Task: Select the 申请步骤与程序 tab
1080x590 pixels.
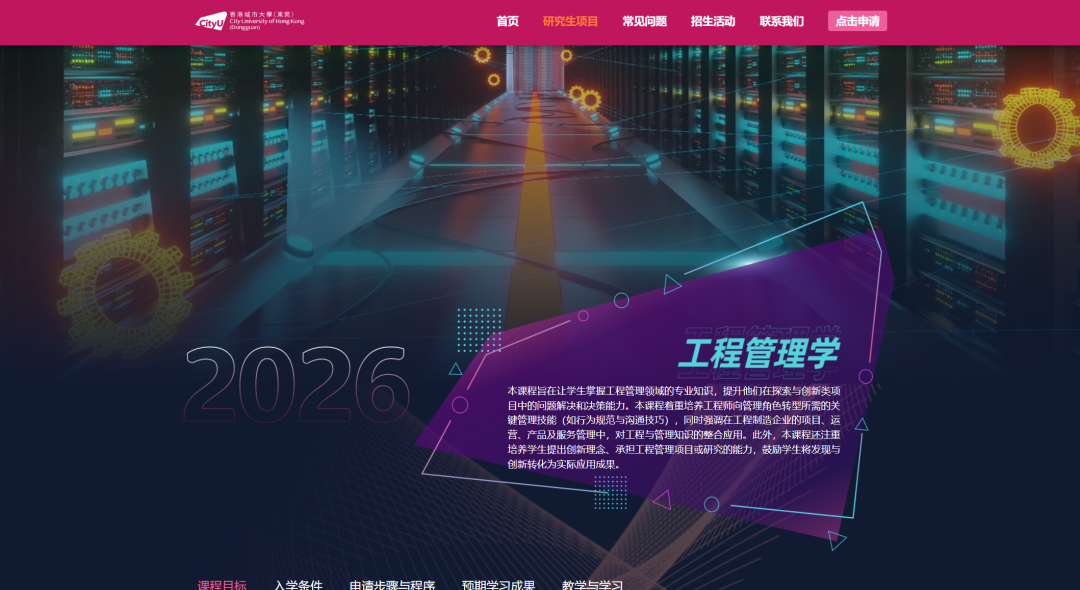Action: click(x=391, y=586)
